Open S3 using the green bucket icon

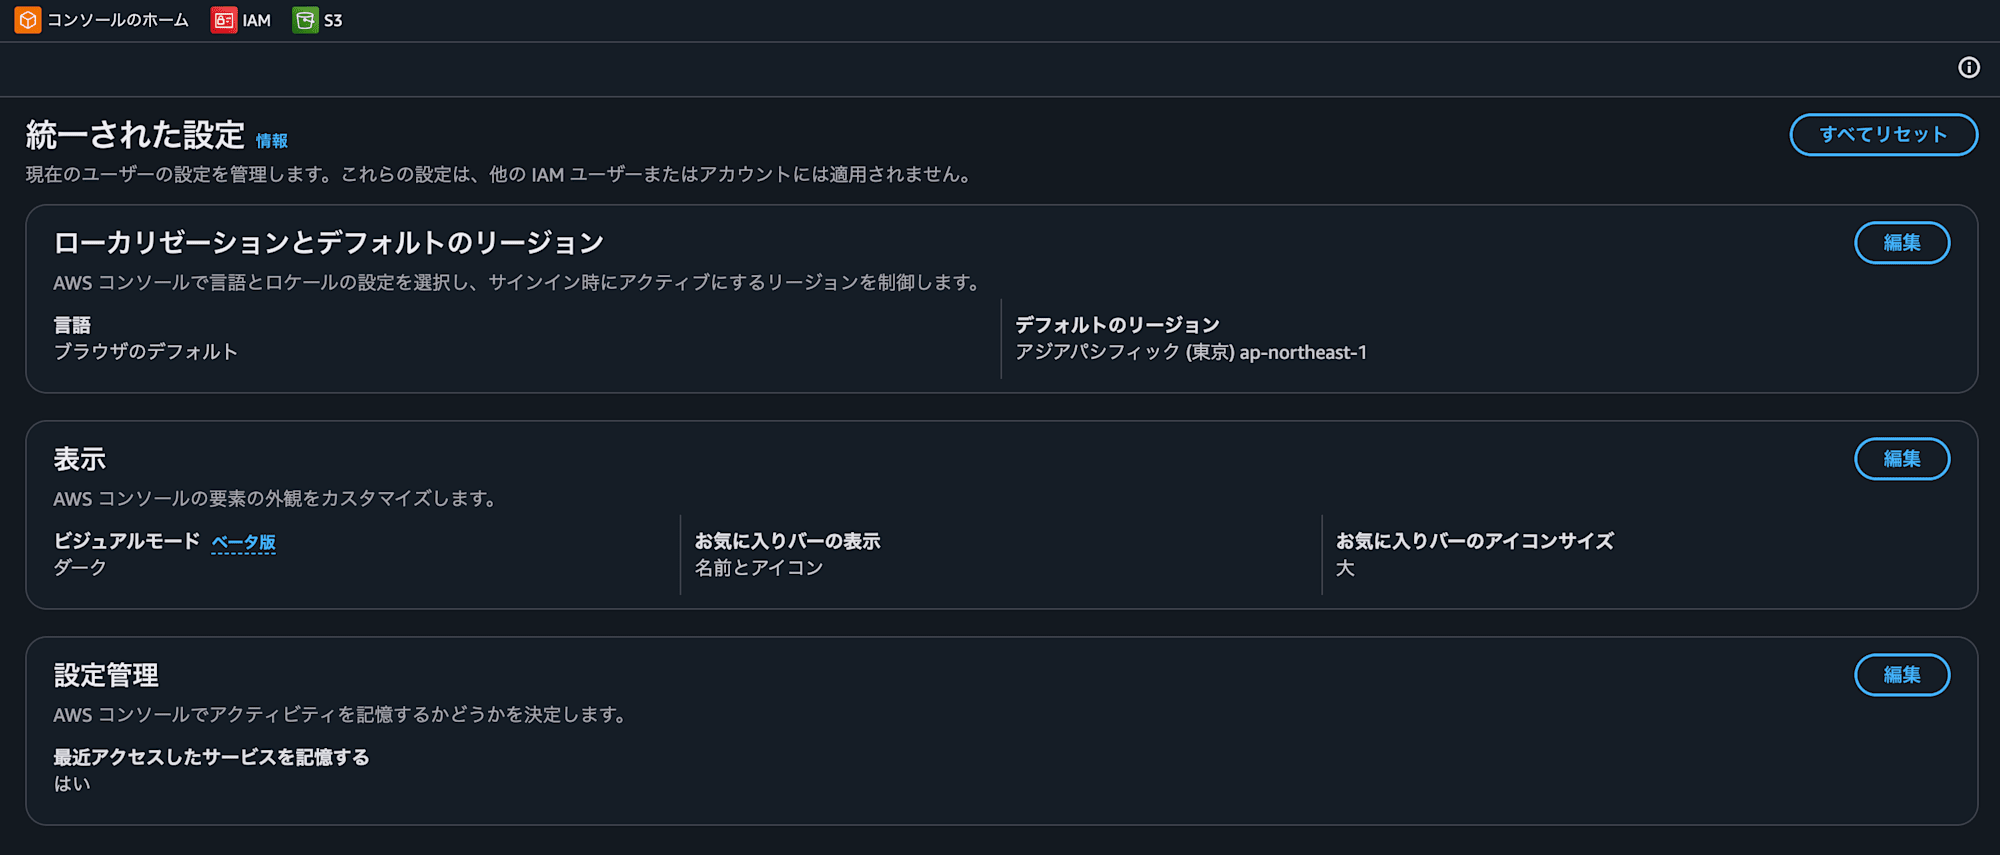(x=303, y=19)
